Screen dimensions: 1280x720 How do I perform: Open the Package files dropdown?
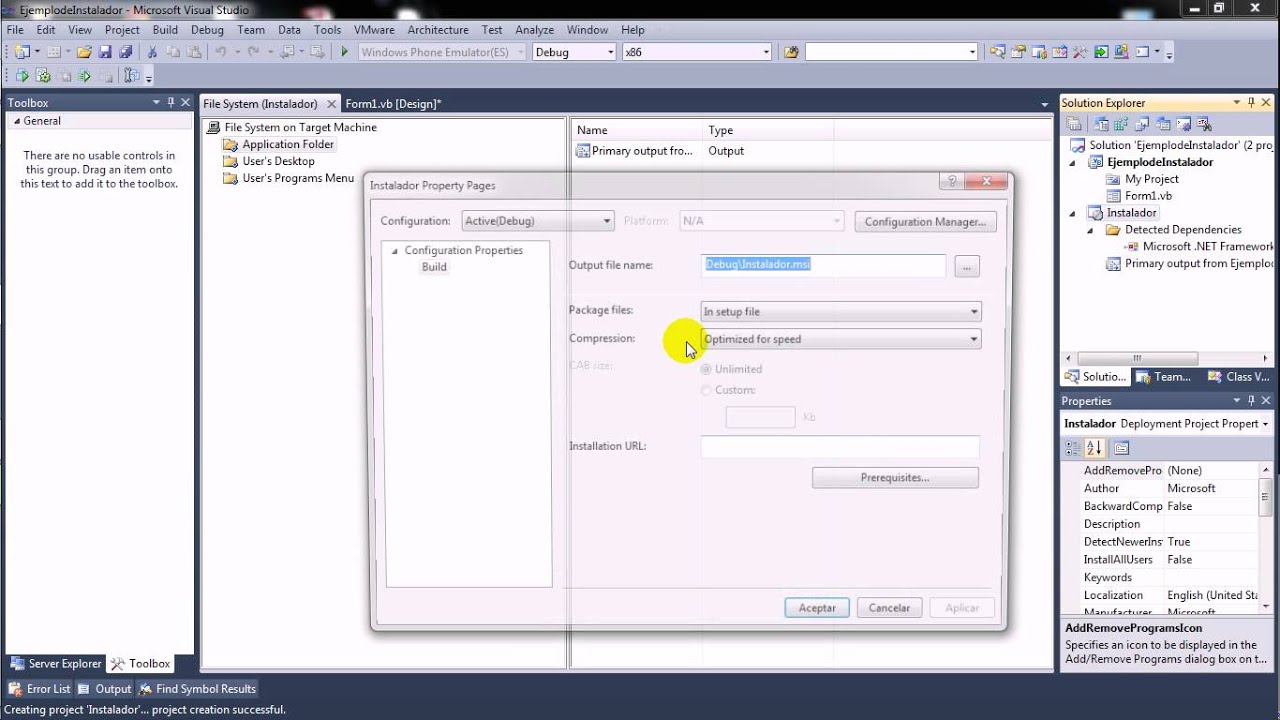(841, 312)
